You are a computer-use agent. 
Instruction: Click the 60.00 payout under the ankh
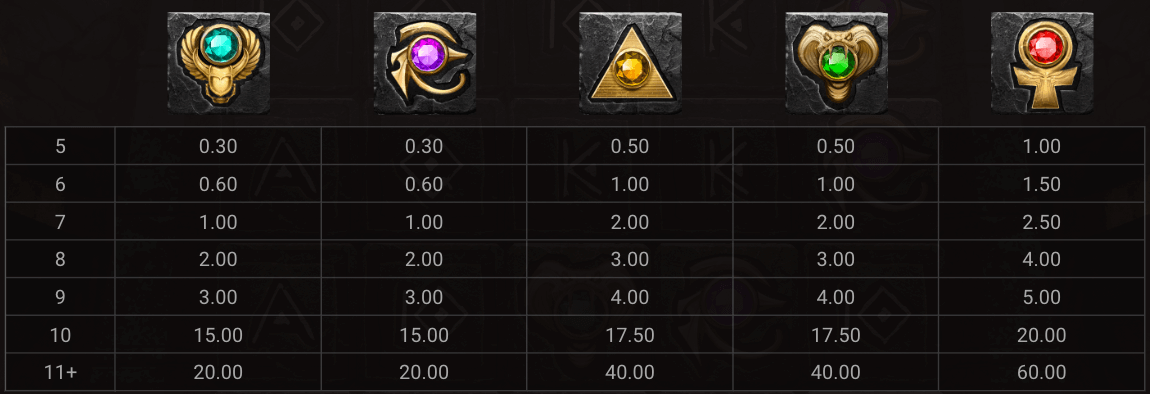[x=1041, y=372]
